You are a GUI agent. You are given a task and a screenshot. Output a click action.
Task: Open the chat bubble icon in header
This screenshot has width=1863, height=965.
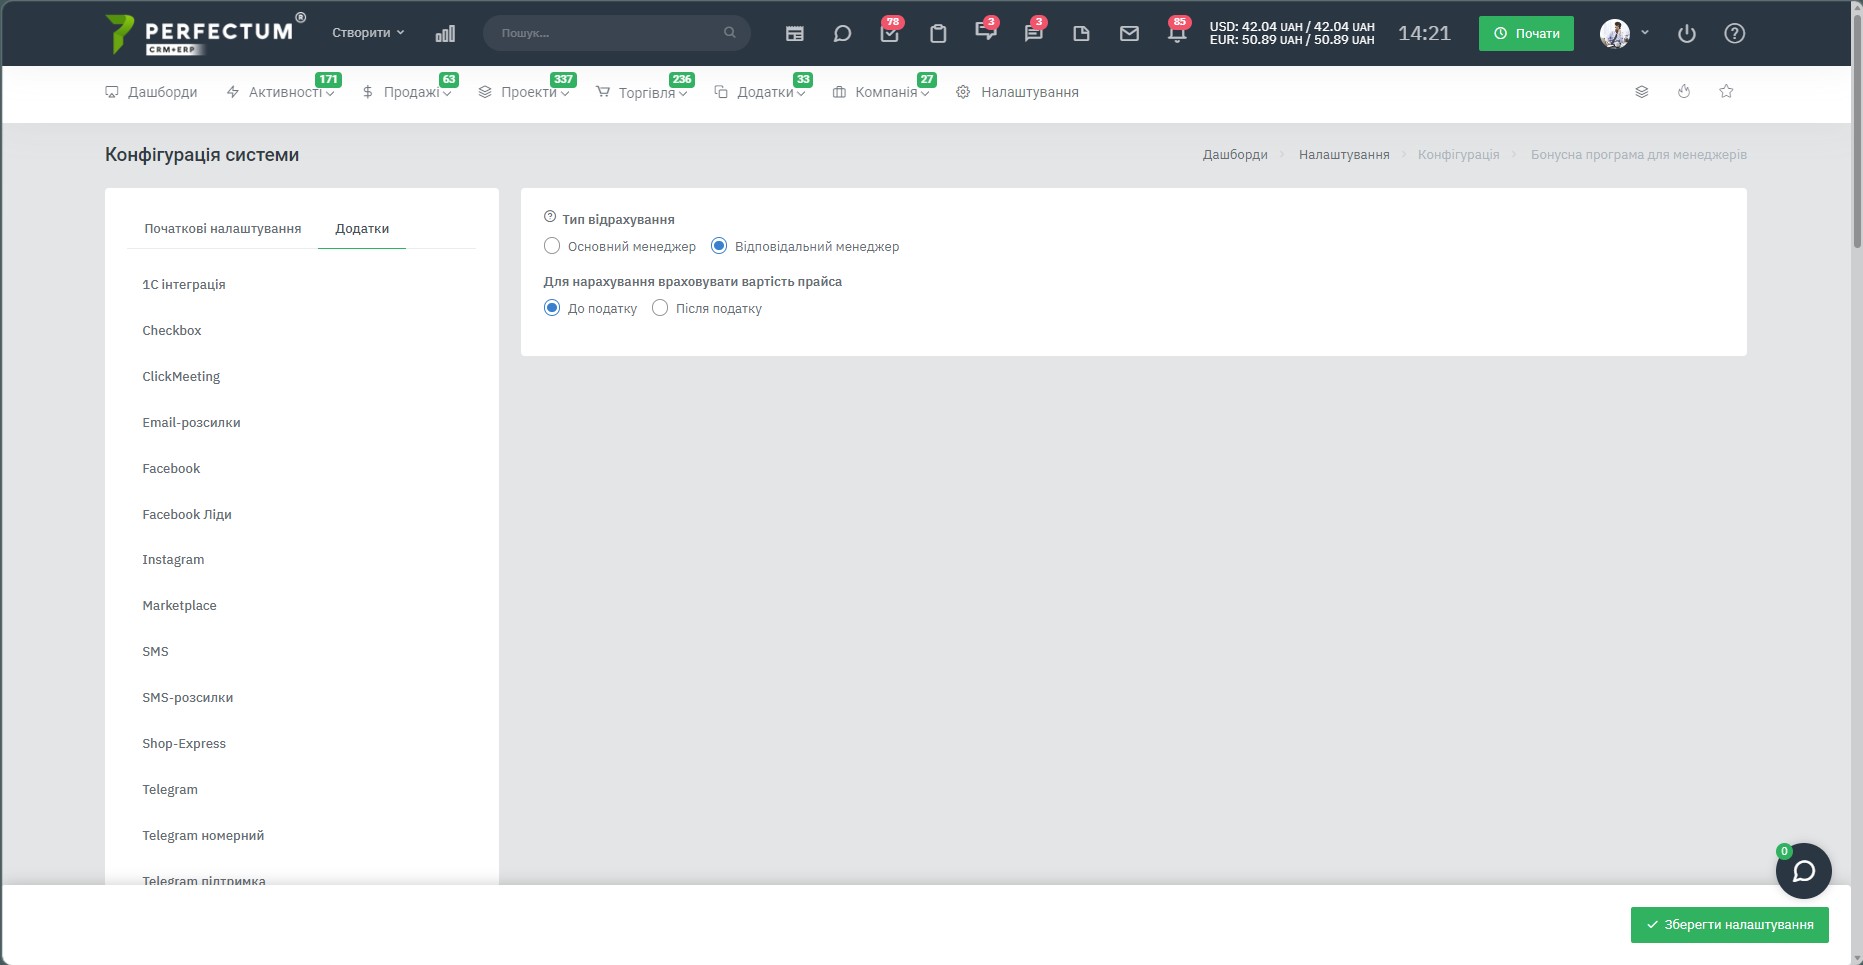[x=842, y=33]
